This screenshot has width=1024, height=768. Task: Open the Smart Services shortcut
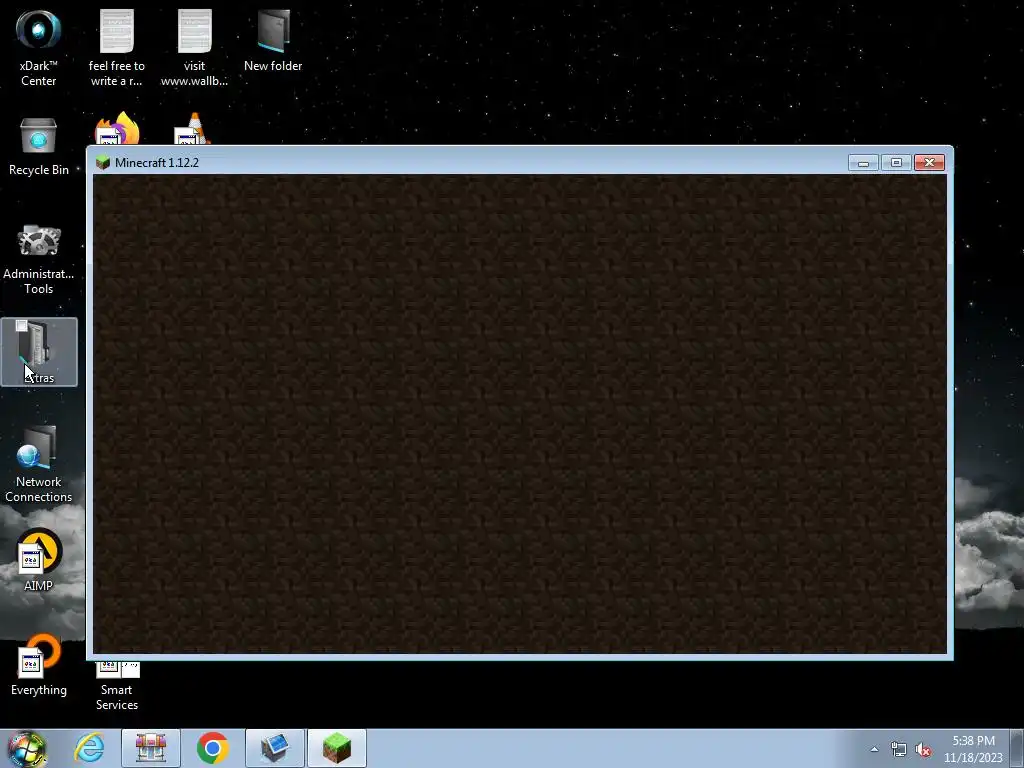117,686
